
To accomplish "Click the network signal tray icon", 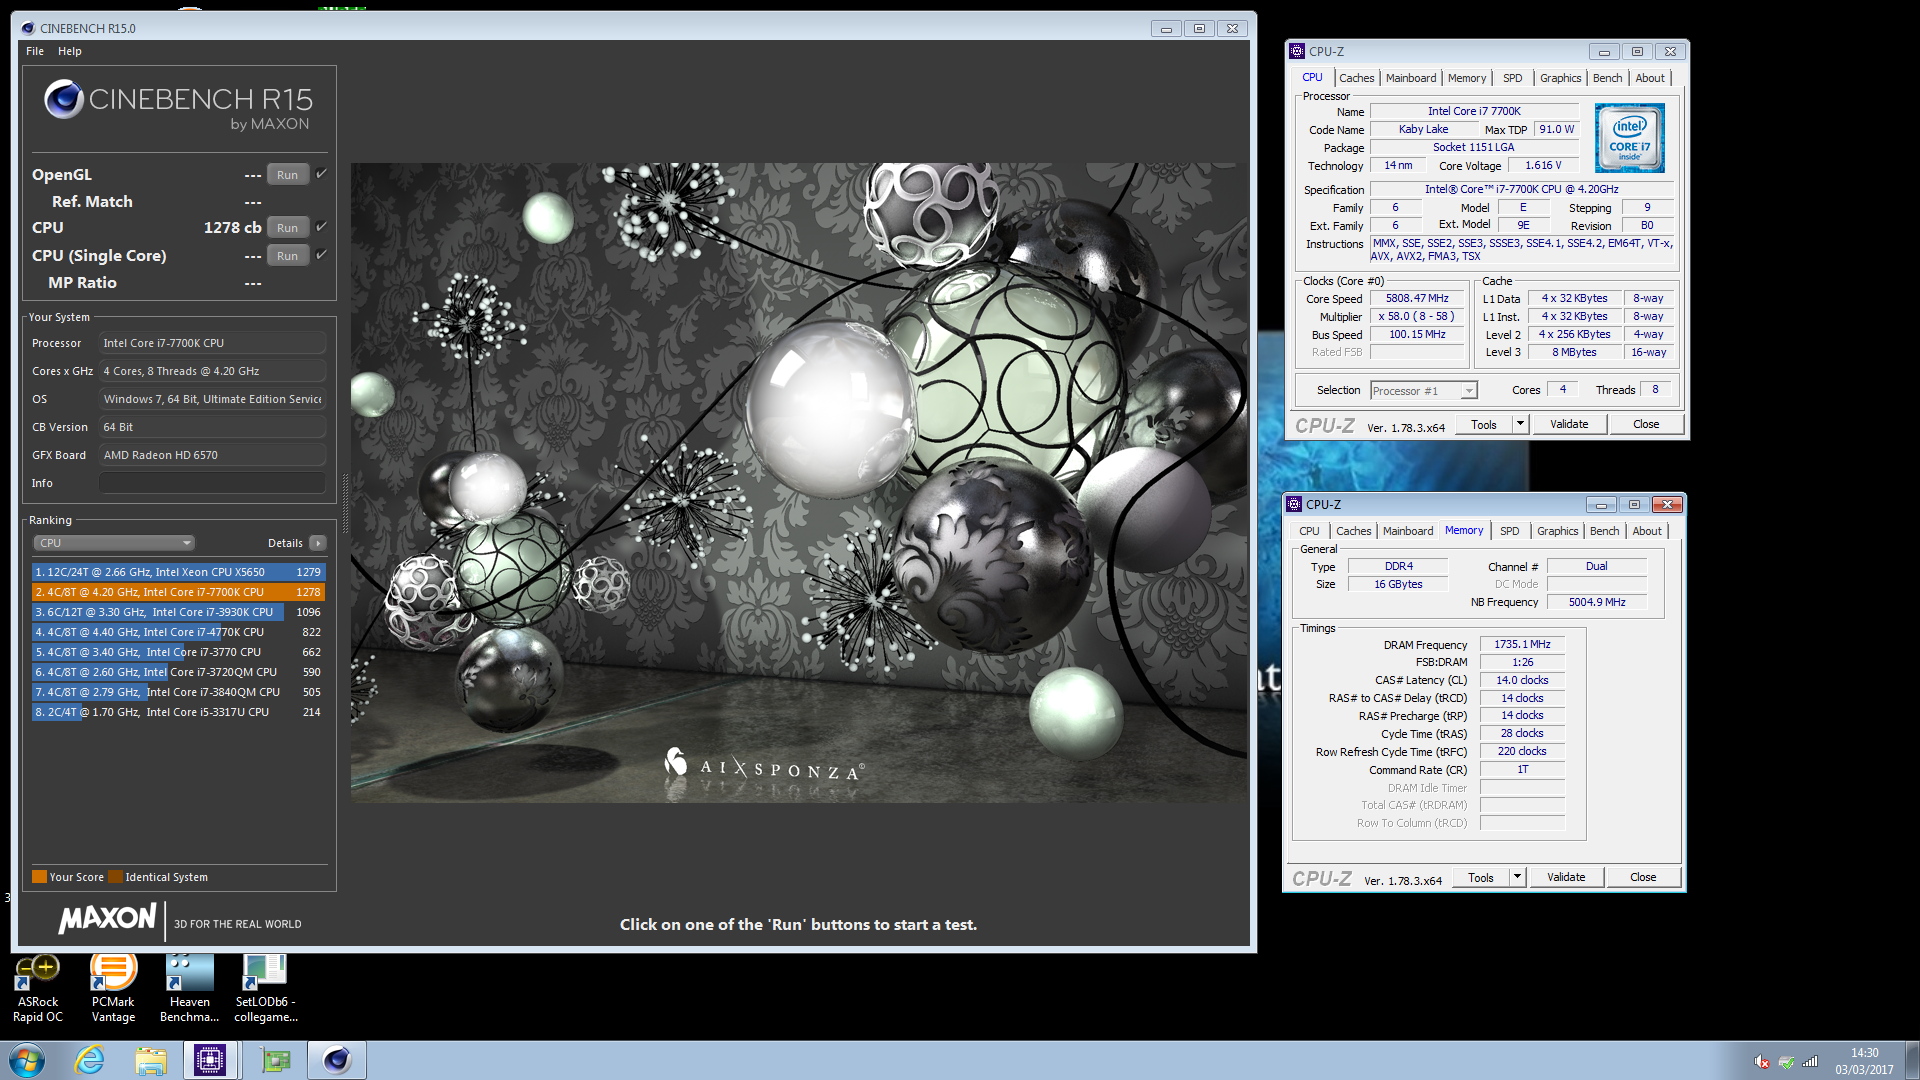I will pos(1810,1062).
